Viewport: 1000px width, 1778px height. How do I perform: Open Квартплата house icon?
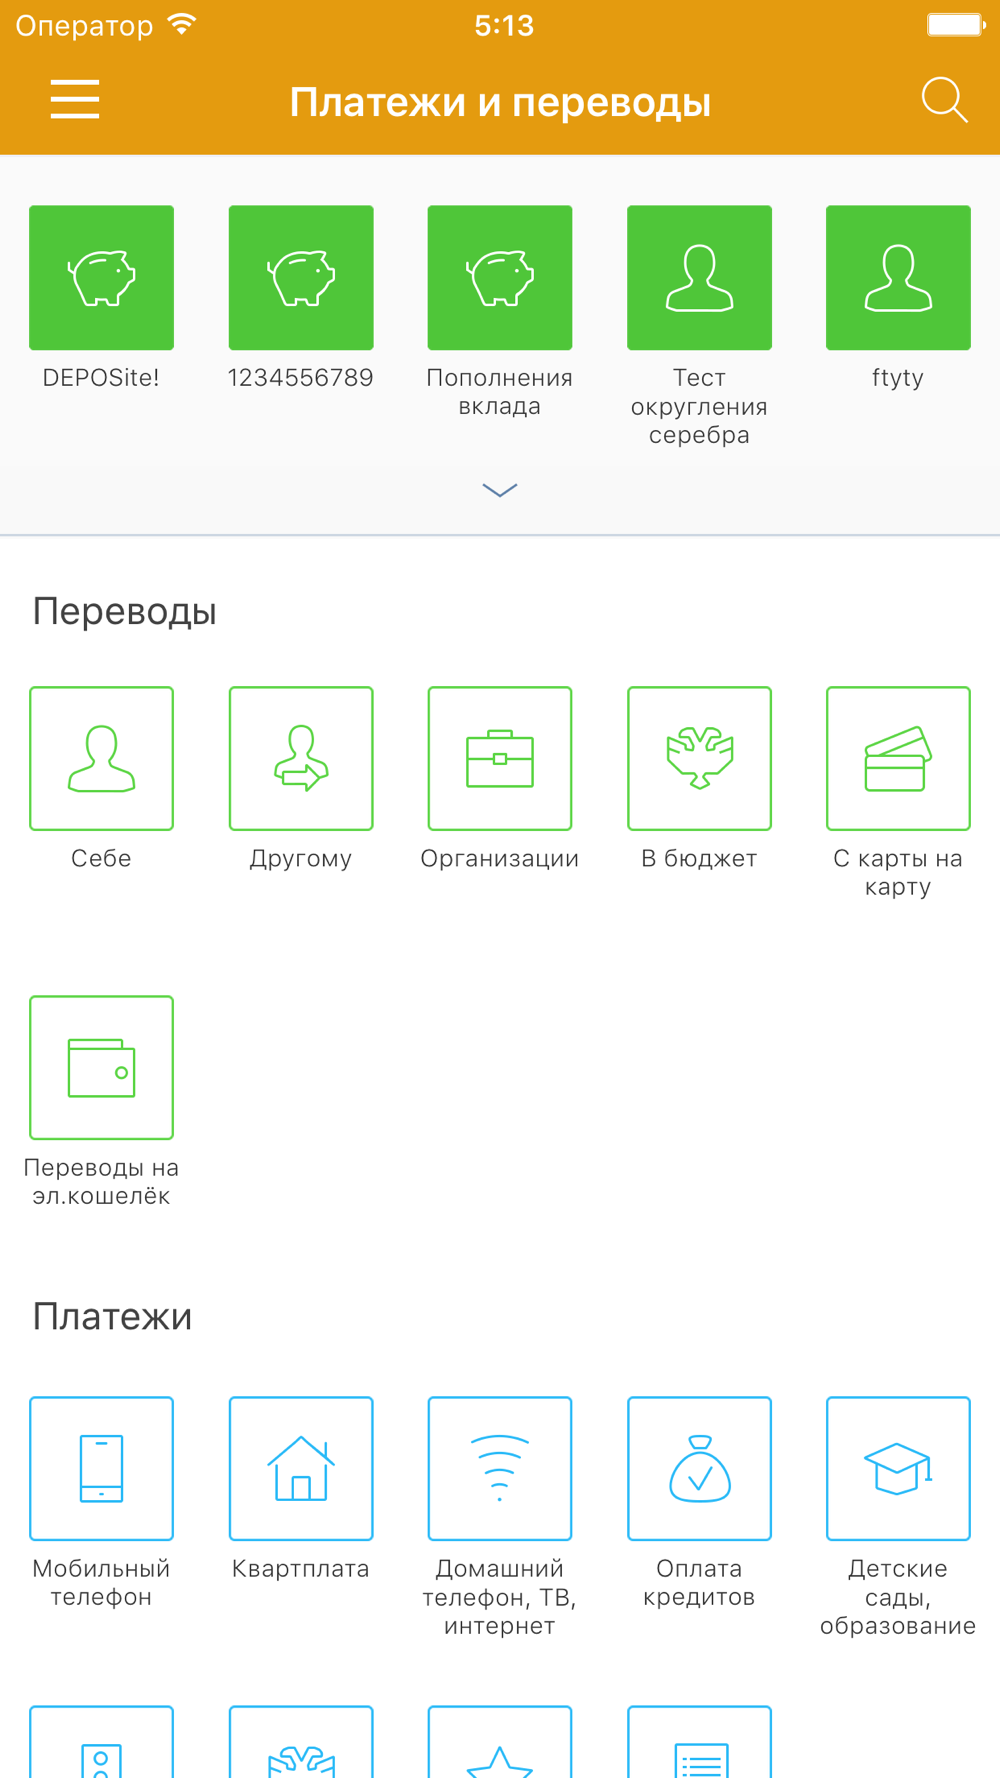(x=301, y=1468)
